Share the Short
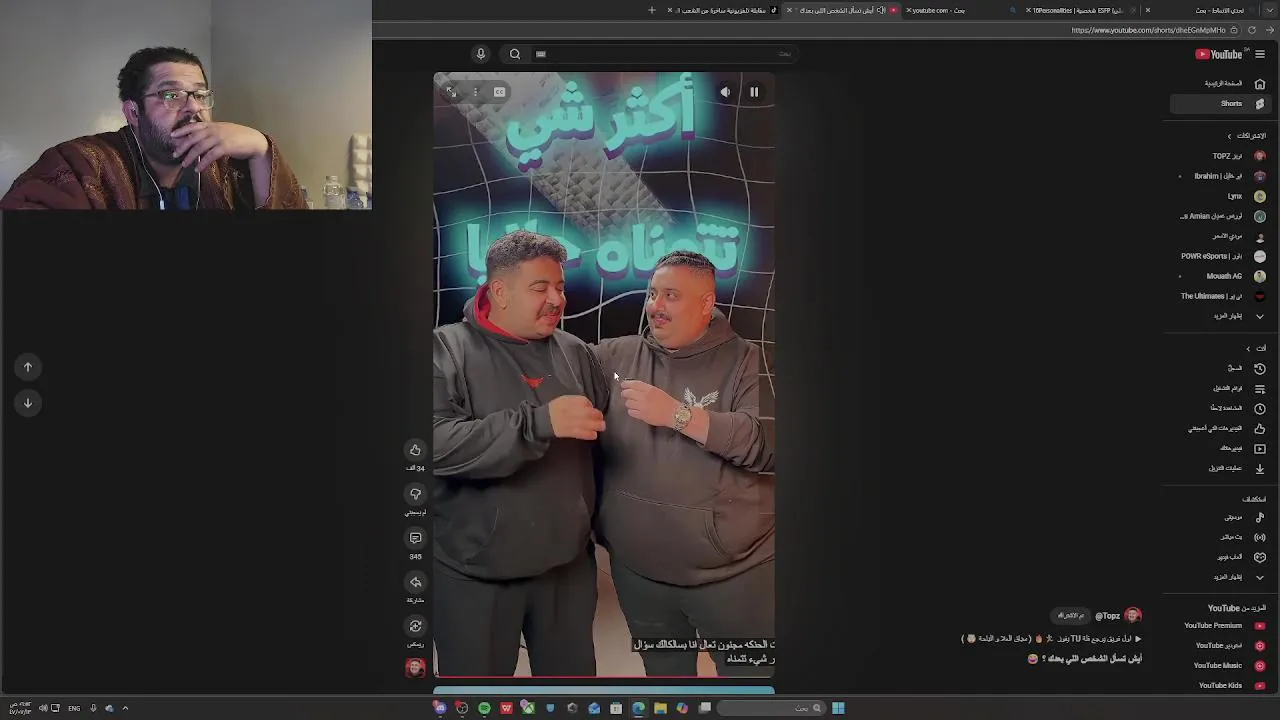 click(x=416, y=582)
